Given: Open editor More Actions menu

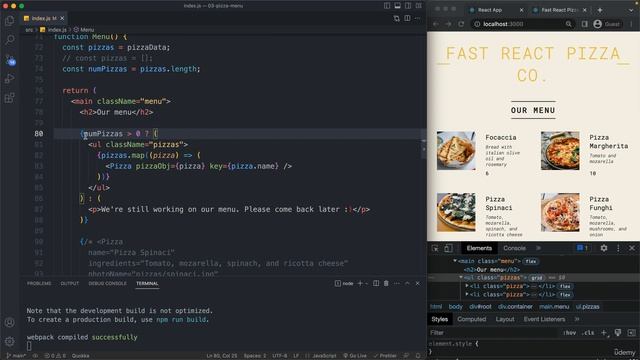Looking at the screenshot, I should (x=417, y=18).
